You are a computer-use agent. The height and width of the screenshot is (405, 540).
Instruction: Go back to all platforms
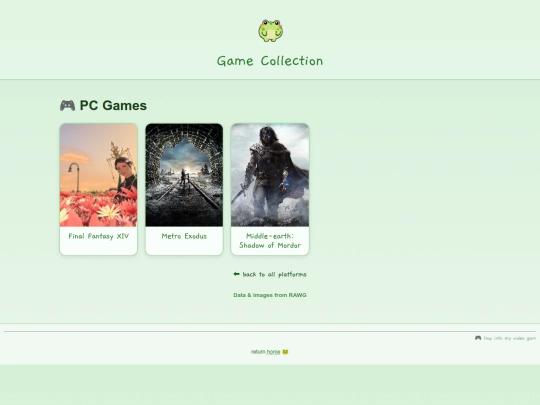tap(270, 274)
